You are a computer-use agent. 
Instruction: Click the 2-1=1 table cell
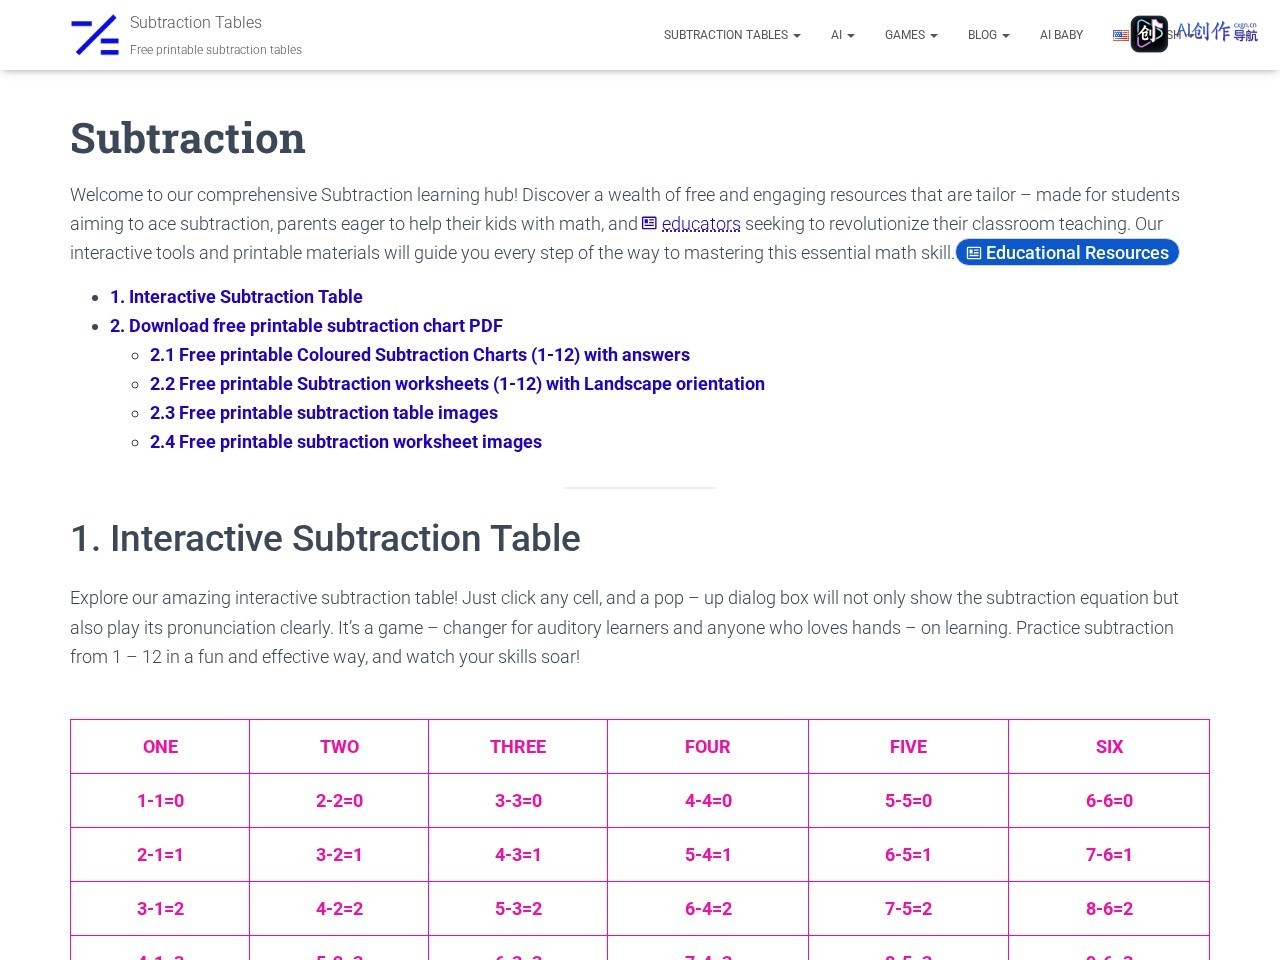tap(160, 855)
